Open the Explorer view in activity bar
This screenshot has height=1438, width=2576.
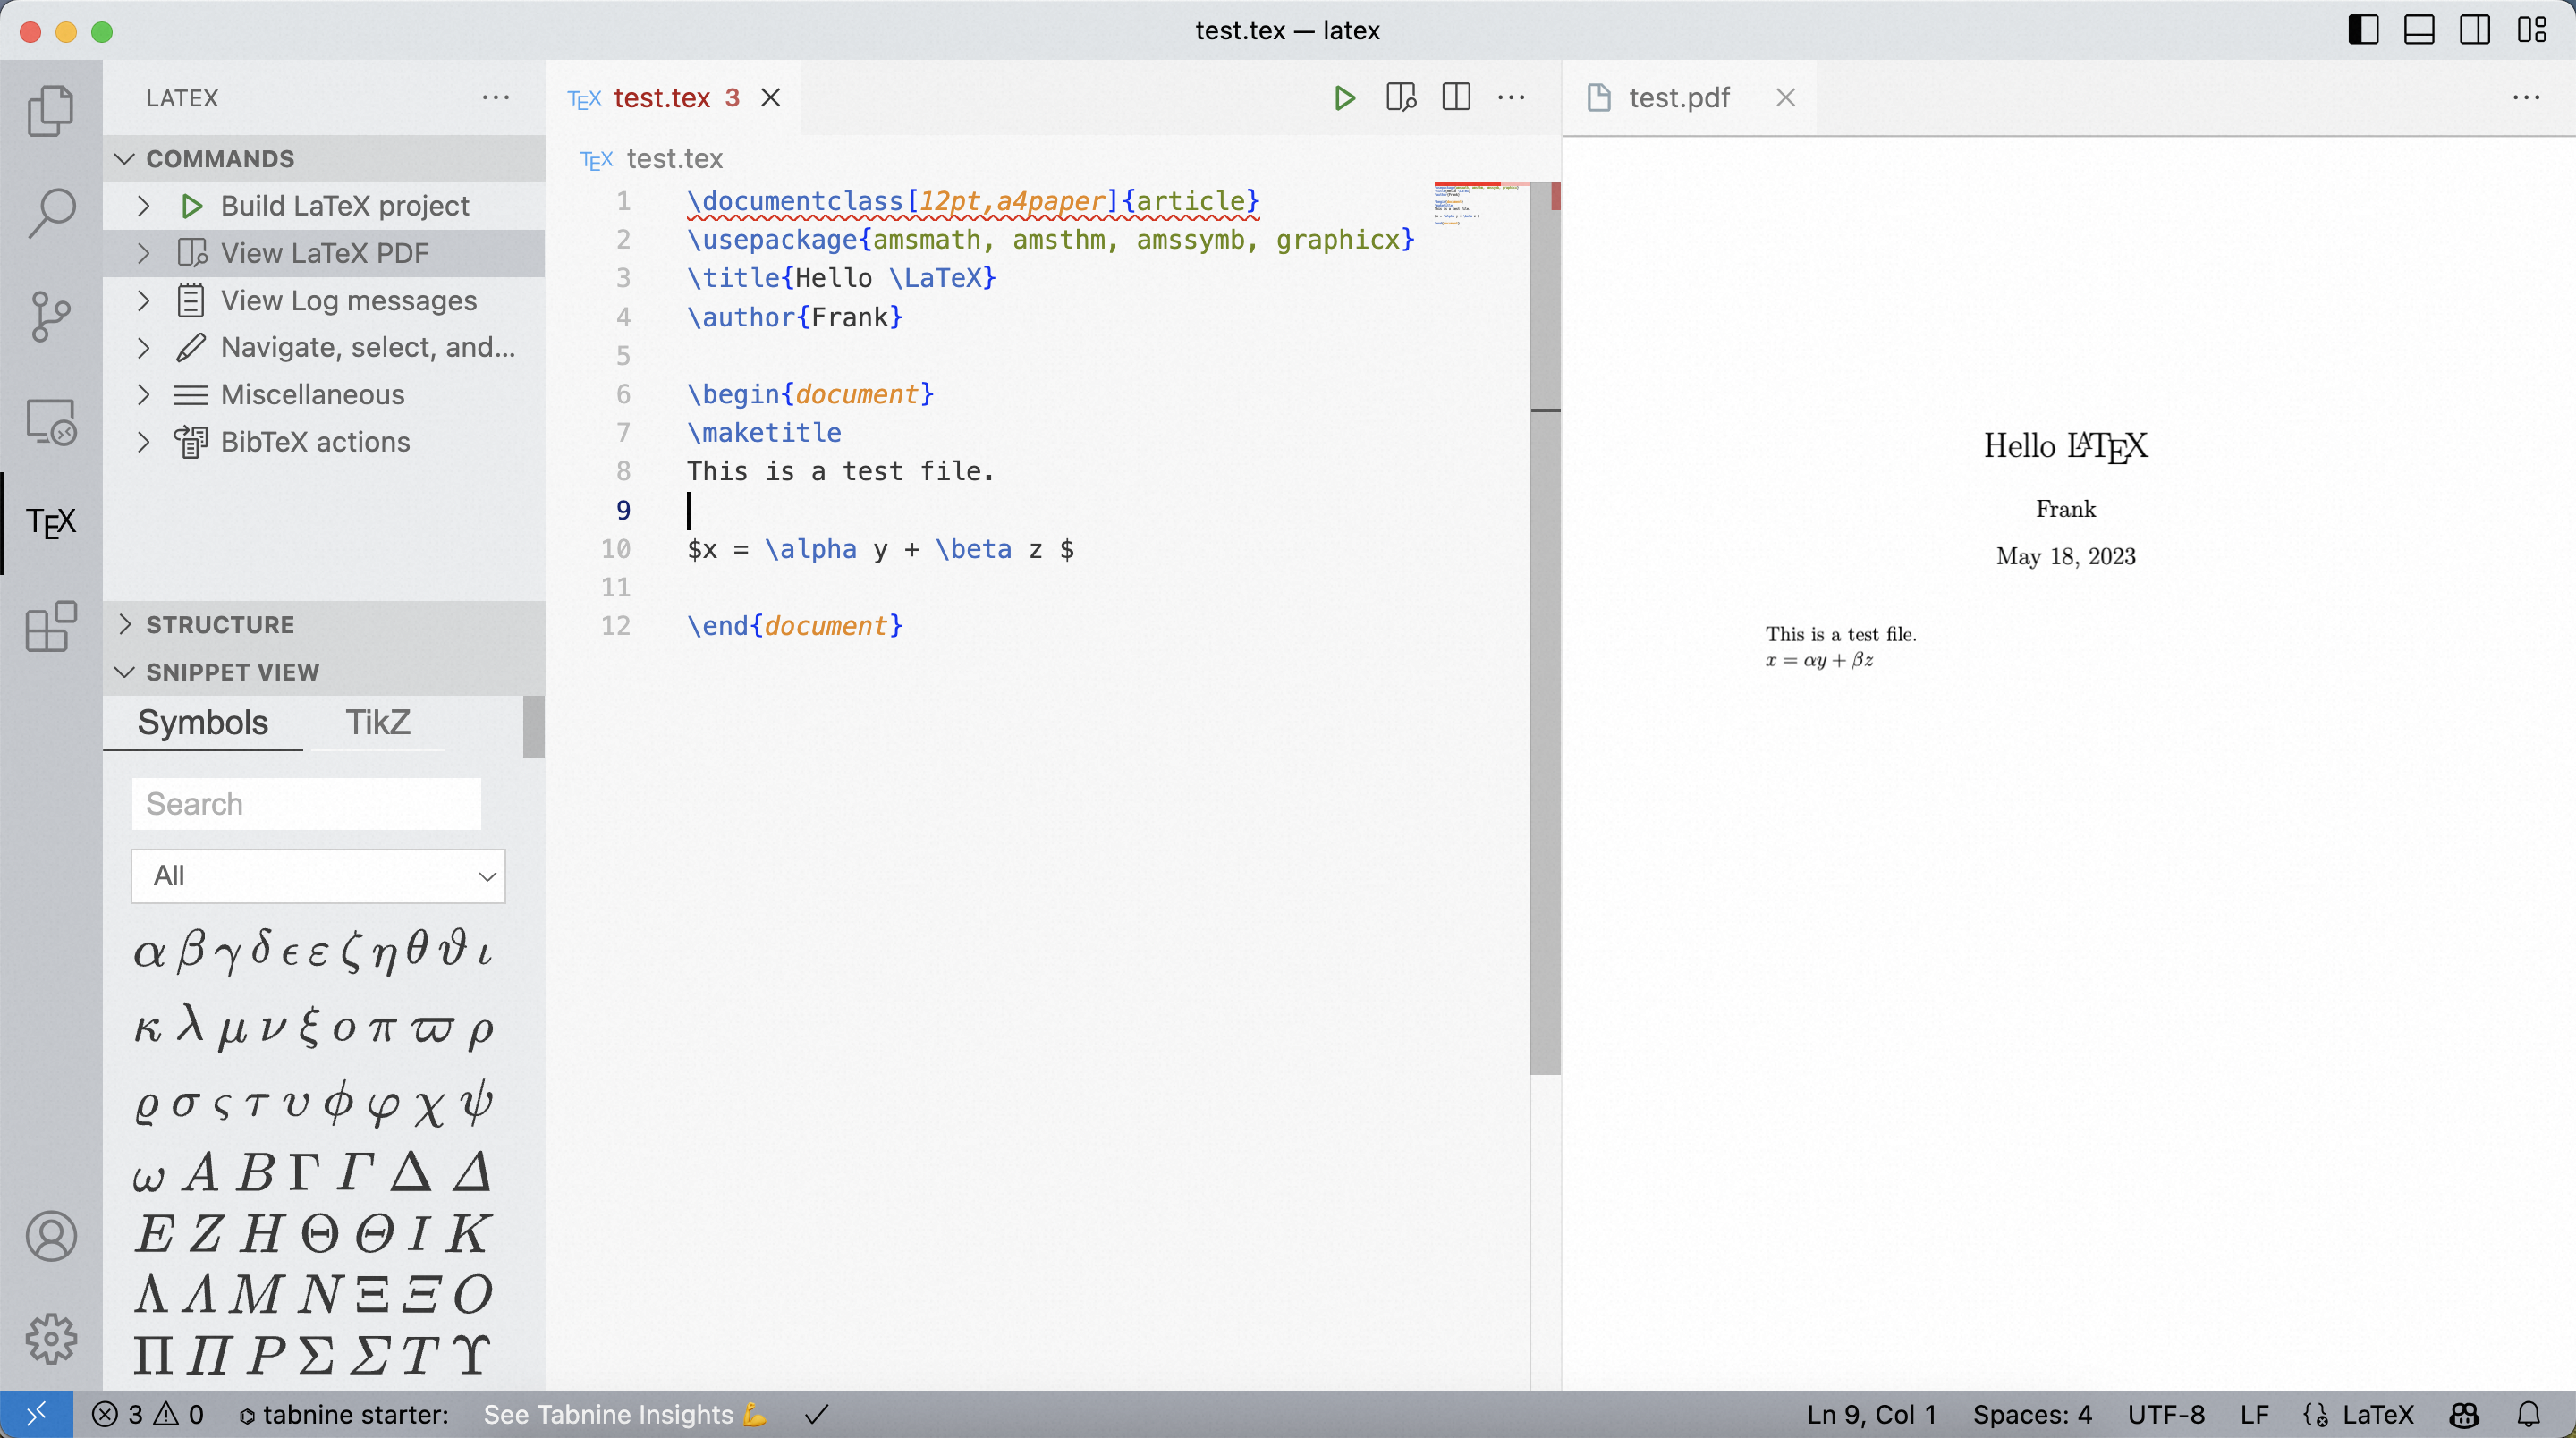tap(51, 110)
